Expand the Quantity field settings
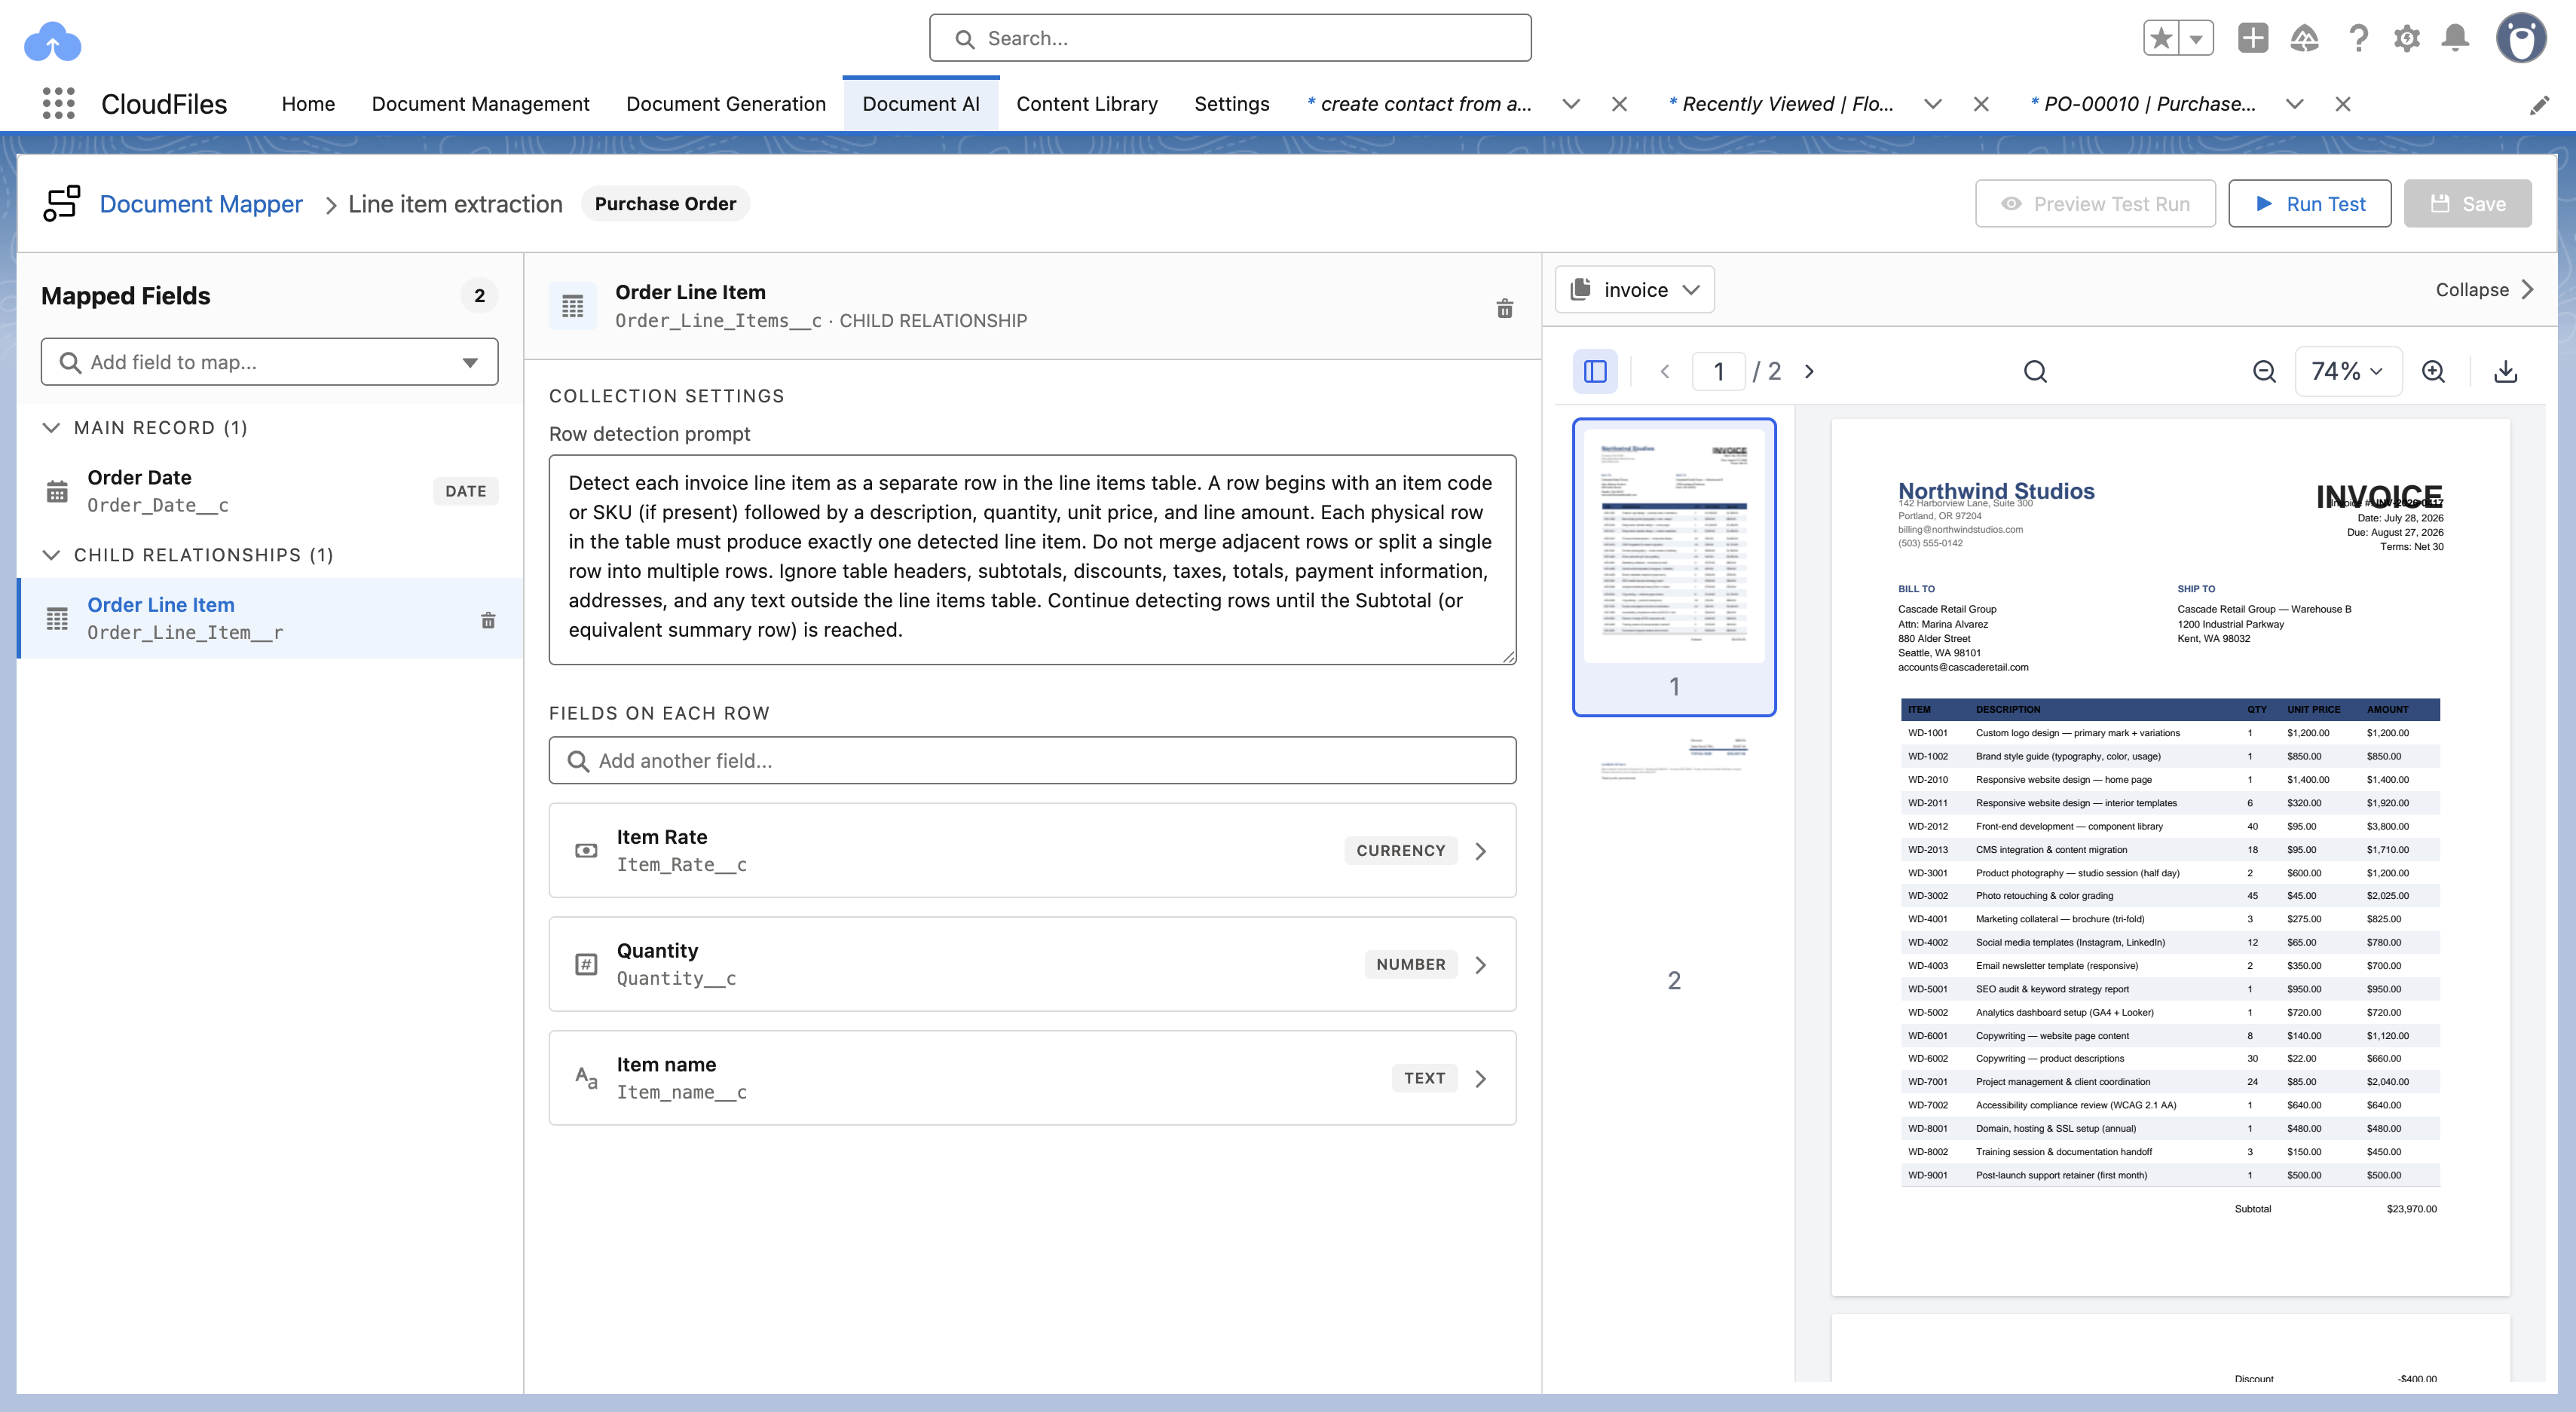The width and height of the screenshot is (2576, 1412). pyautogui.click(x=1481, y=964)
